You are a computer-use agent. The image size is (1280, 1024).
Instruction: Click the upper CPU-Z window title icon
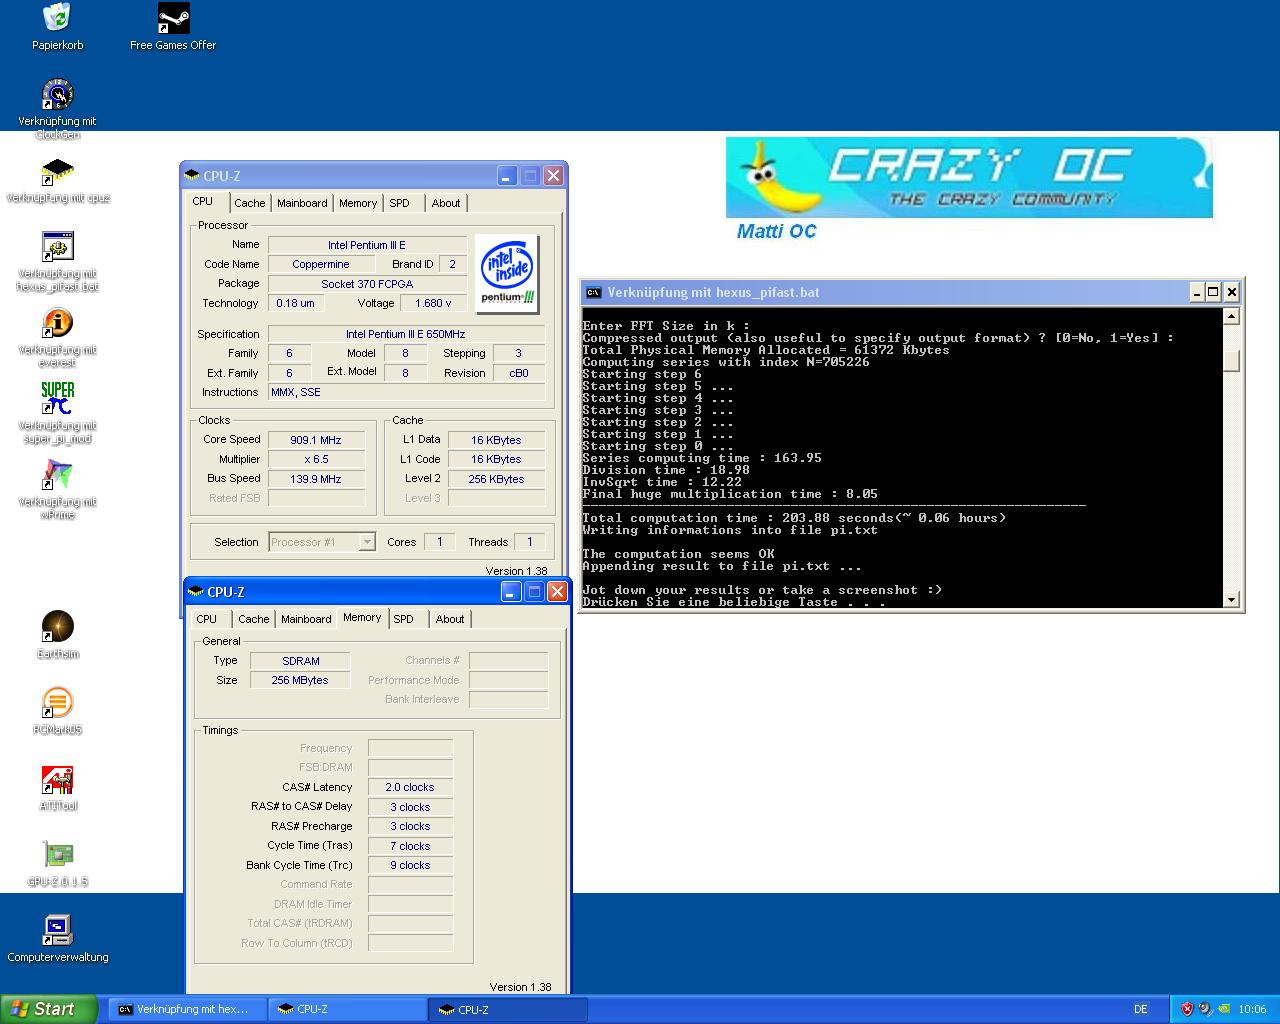[193, 175]
